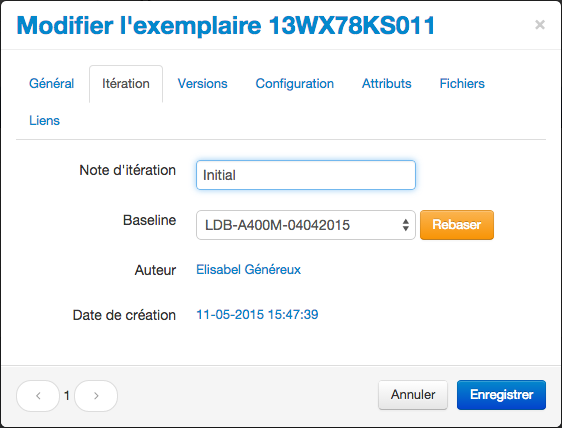Switch to the Attributs tab

point(387,84)
